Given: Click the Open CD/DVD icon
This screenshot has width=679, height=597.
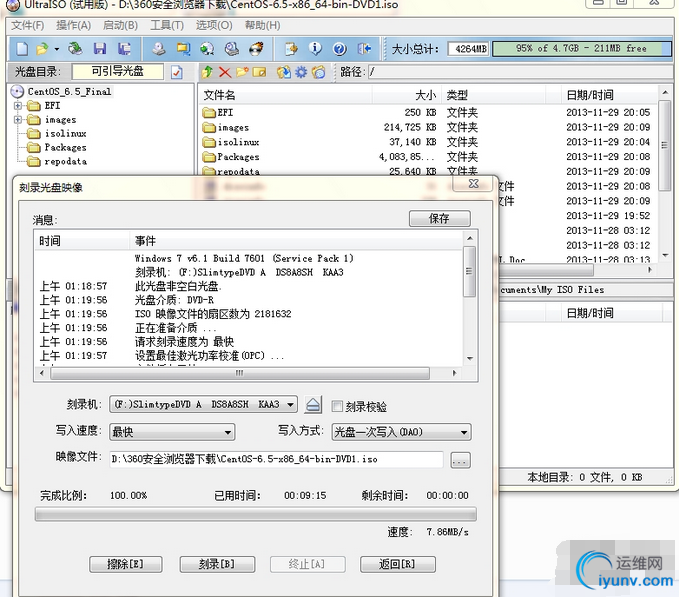Looking at the screenshot, I should [x=75, y=48].
